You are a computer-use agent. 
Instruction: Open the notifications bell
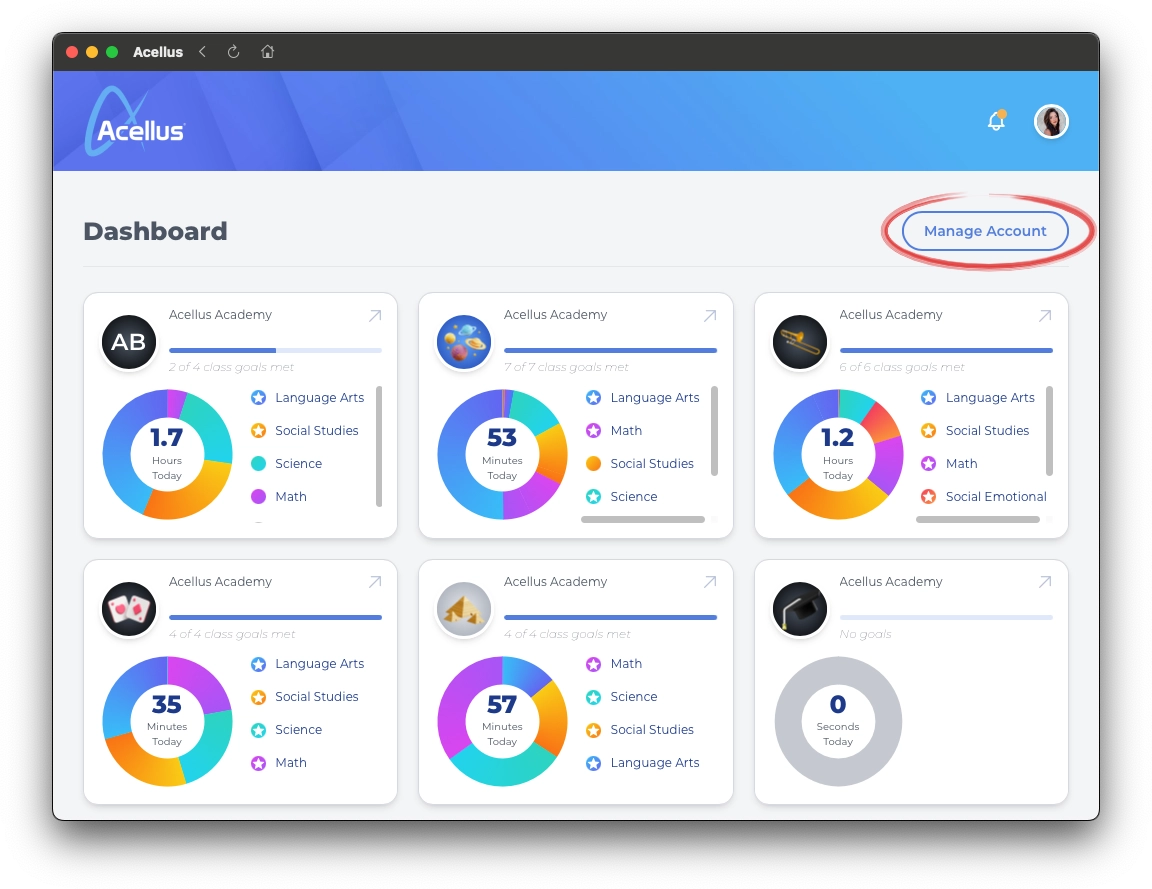[x=996, y=120]
